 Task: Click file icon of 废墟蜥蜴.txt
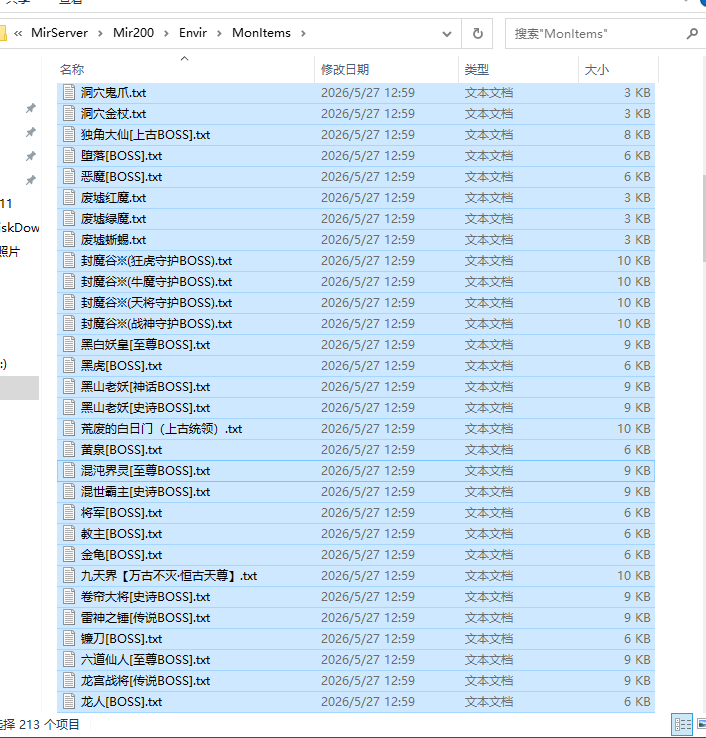click(x=69, y=240)
